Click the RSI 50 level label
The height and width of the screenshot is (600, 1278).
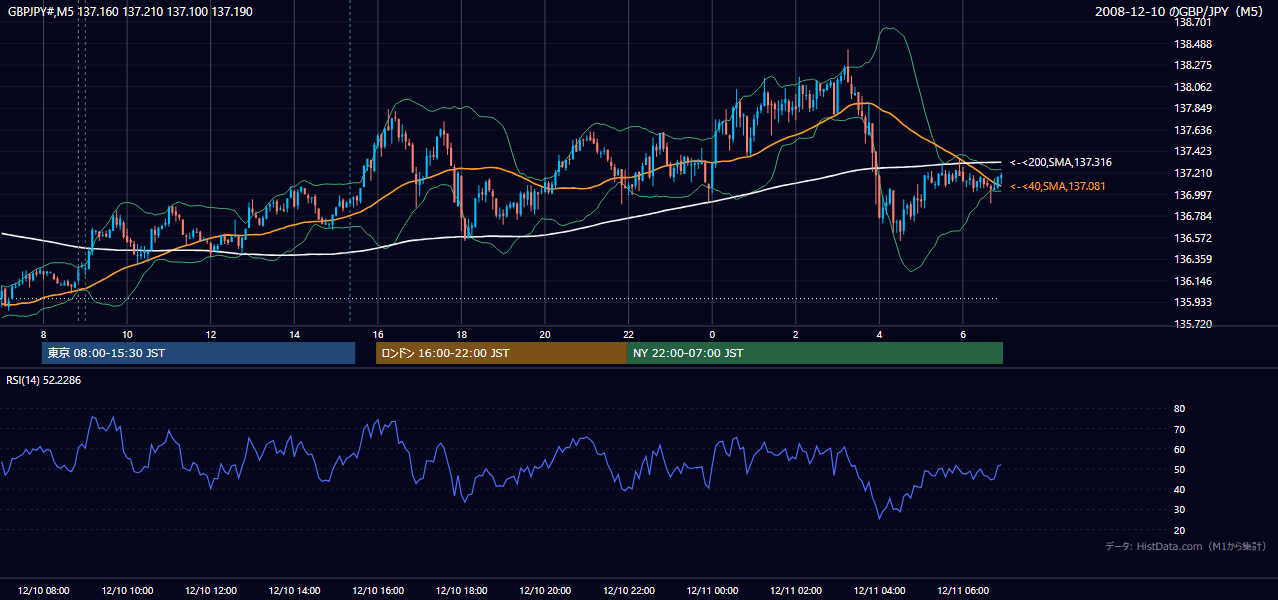[1179, 469]
